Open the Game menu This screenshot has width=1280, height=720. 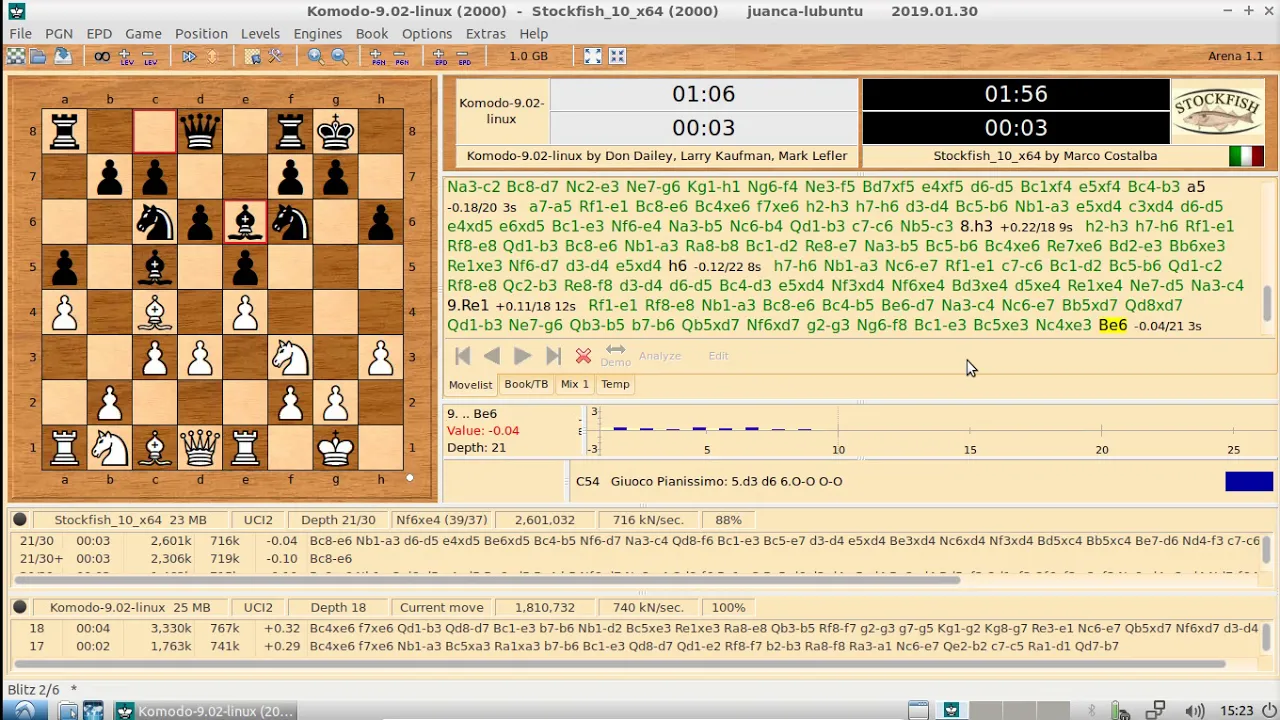click(x=143, y=33)
